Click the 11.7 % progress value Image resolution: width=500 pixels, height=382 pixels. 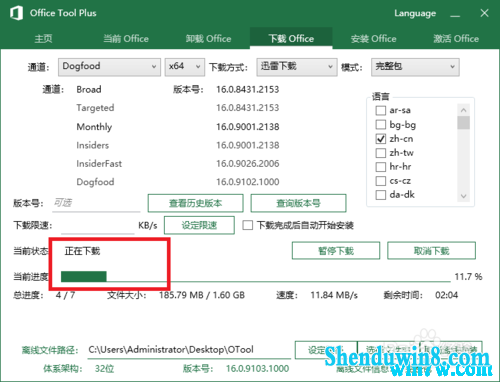(x=468, y=277)
